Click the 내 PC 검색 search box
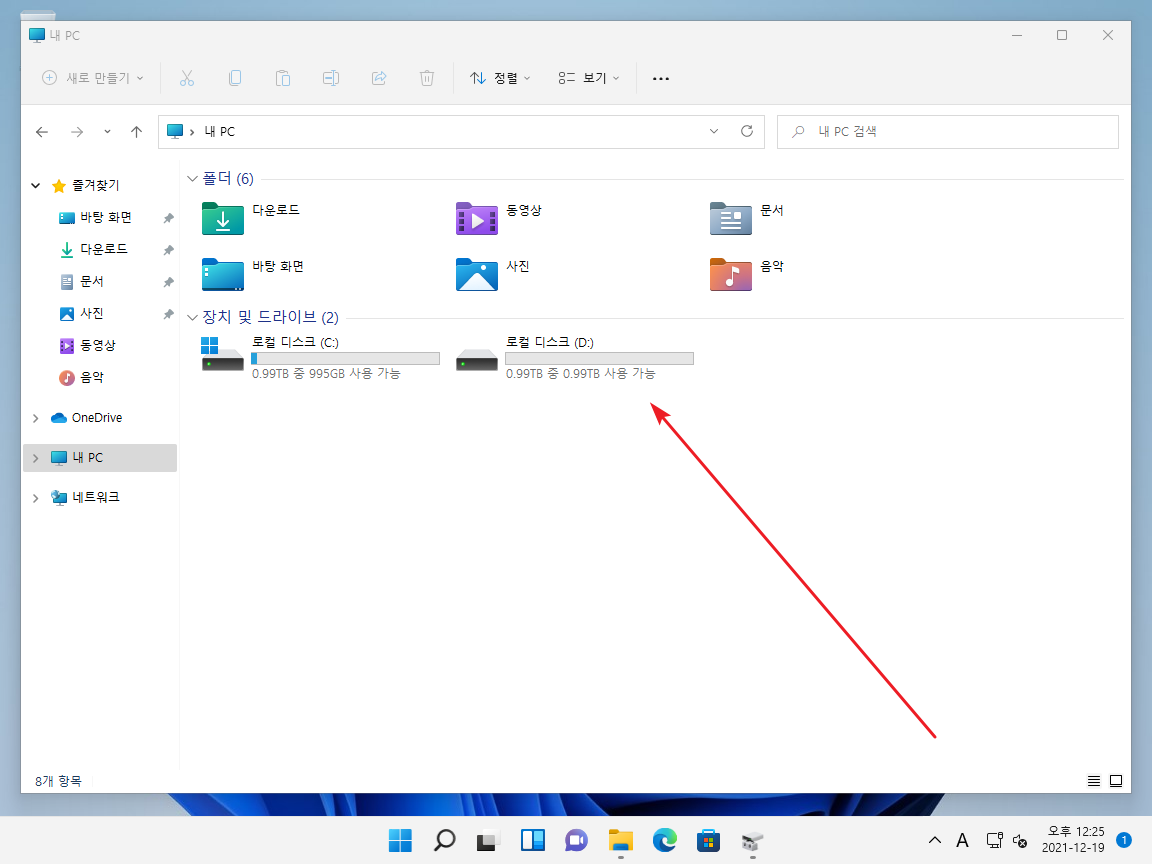 [x=948, y=132]
